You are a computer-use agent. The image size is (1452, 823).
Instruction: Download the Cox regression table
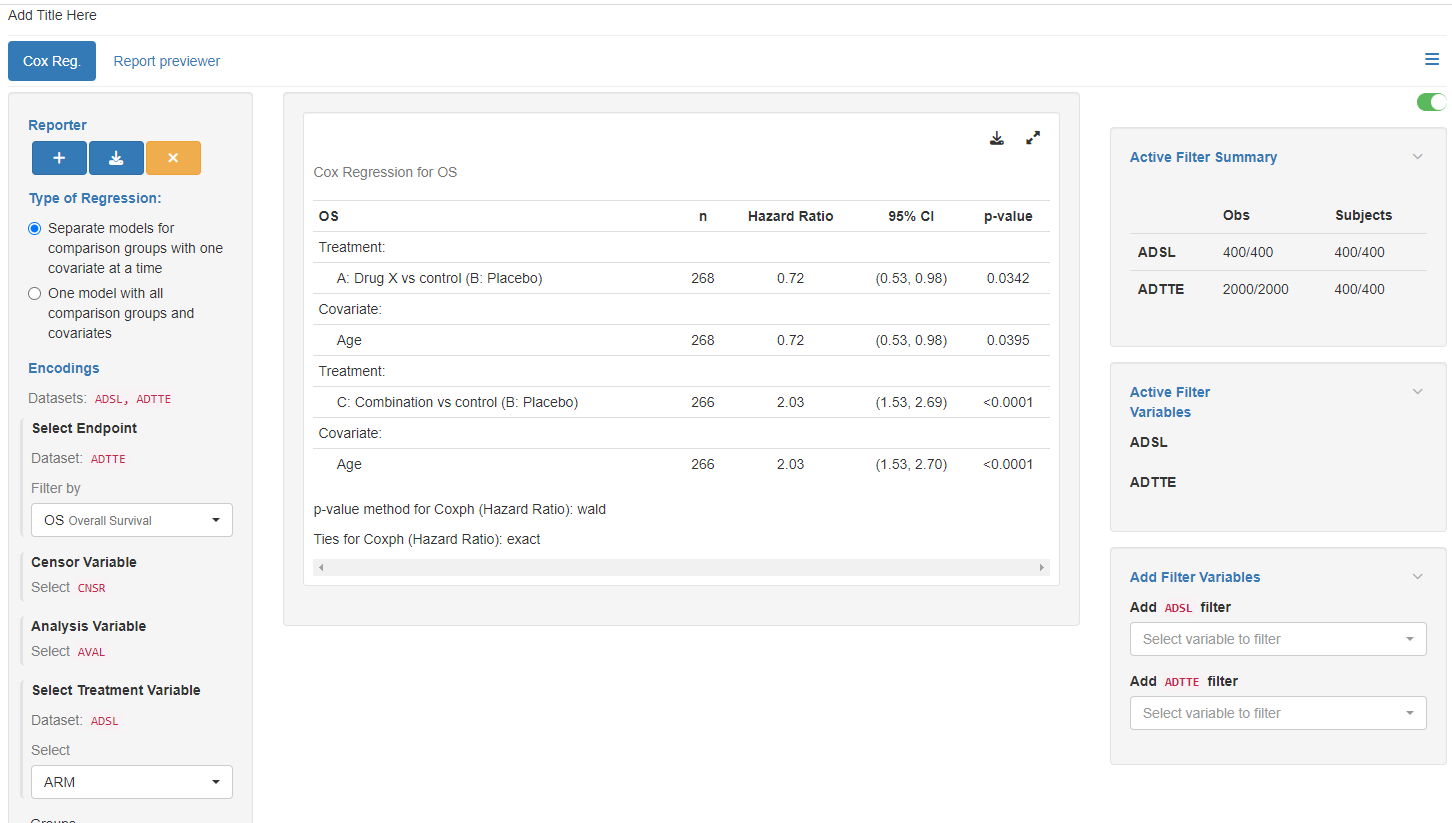pyautogui.click(x=996, y=138)
